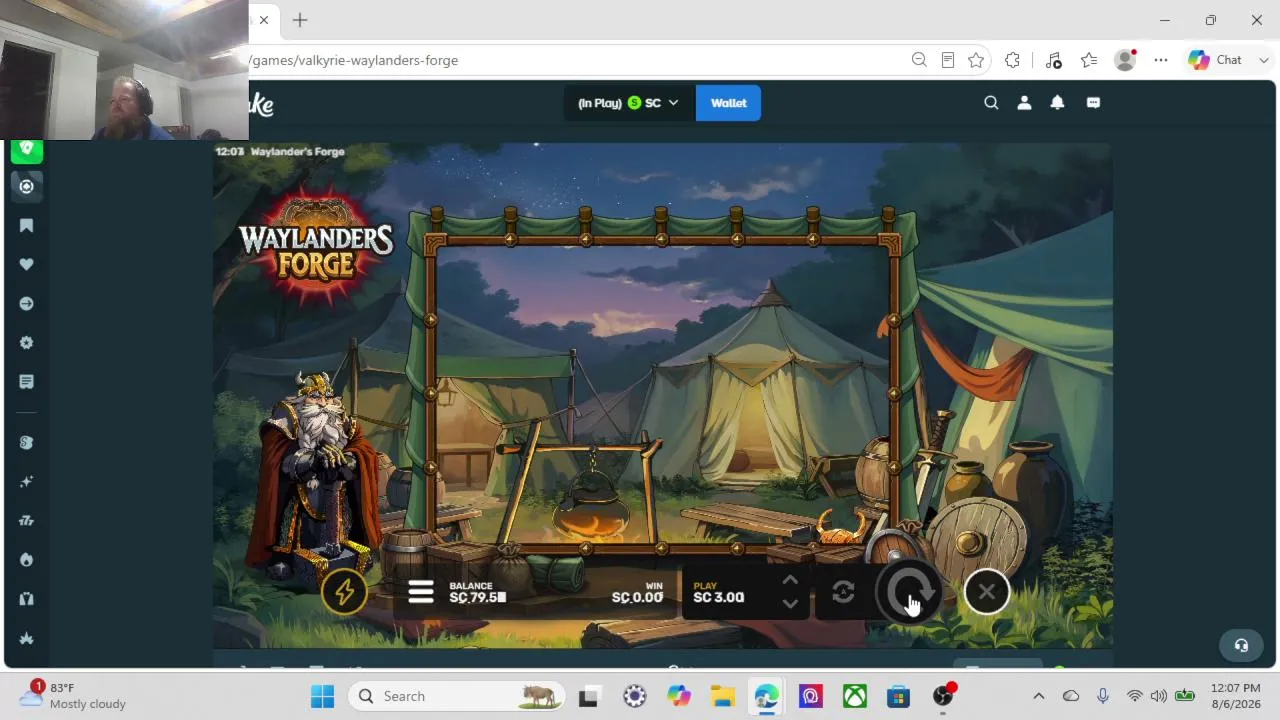Expand the (In Play) SC currency dropdown
Screen dimensions: 1280x720
(629, 103)
